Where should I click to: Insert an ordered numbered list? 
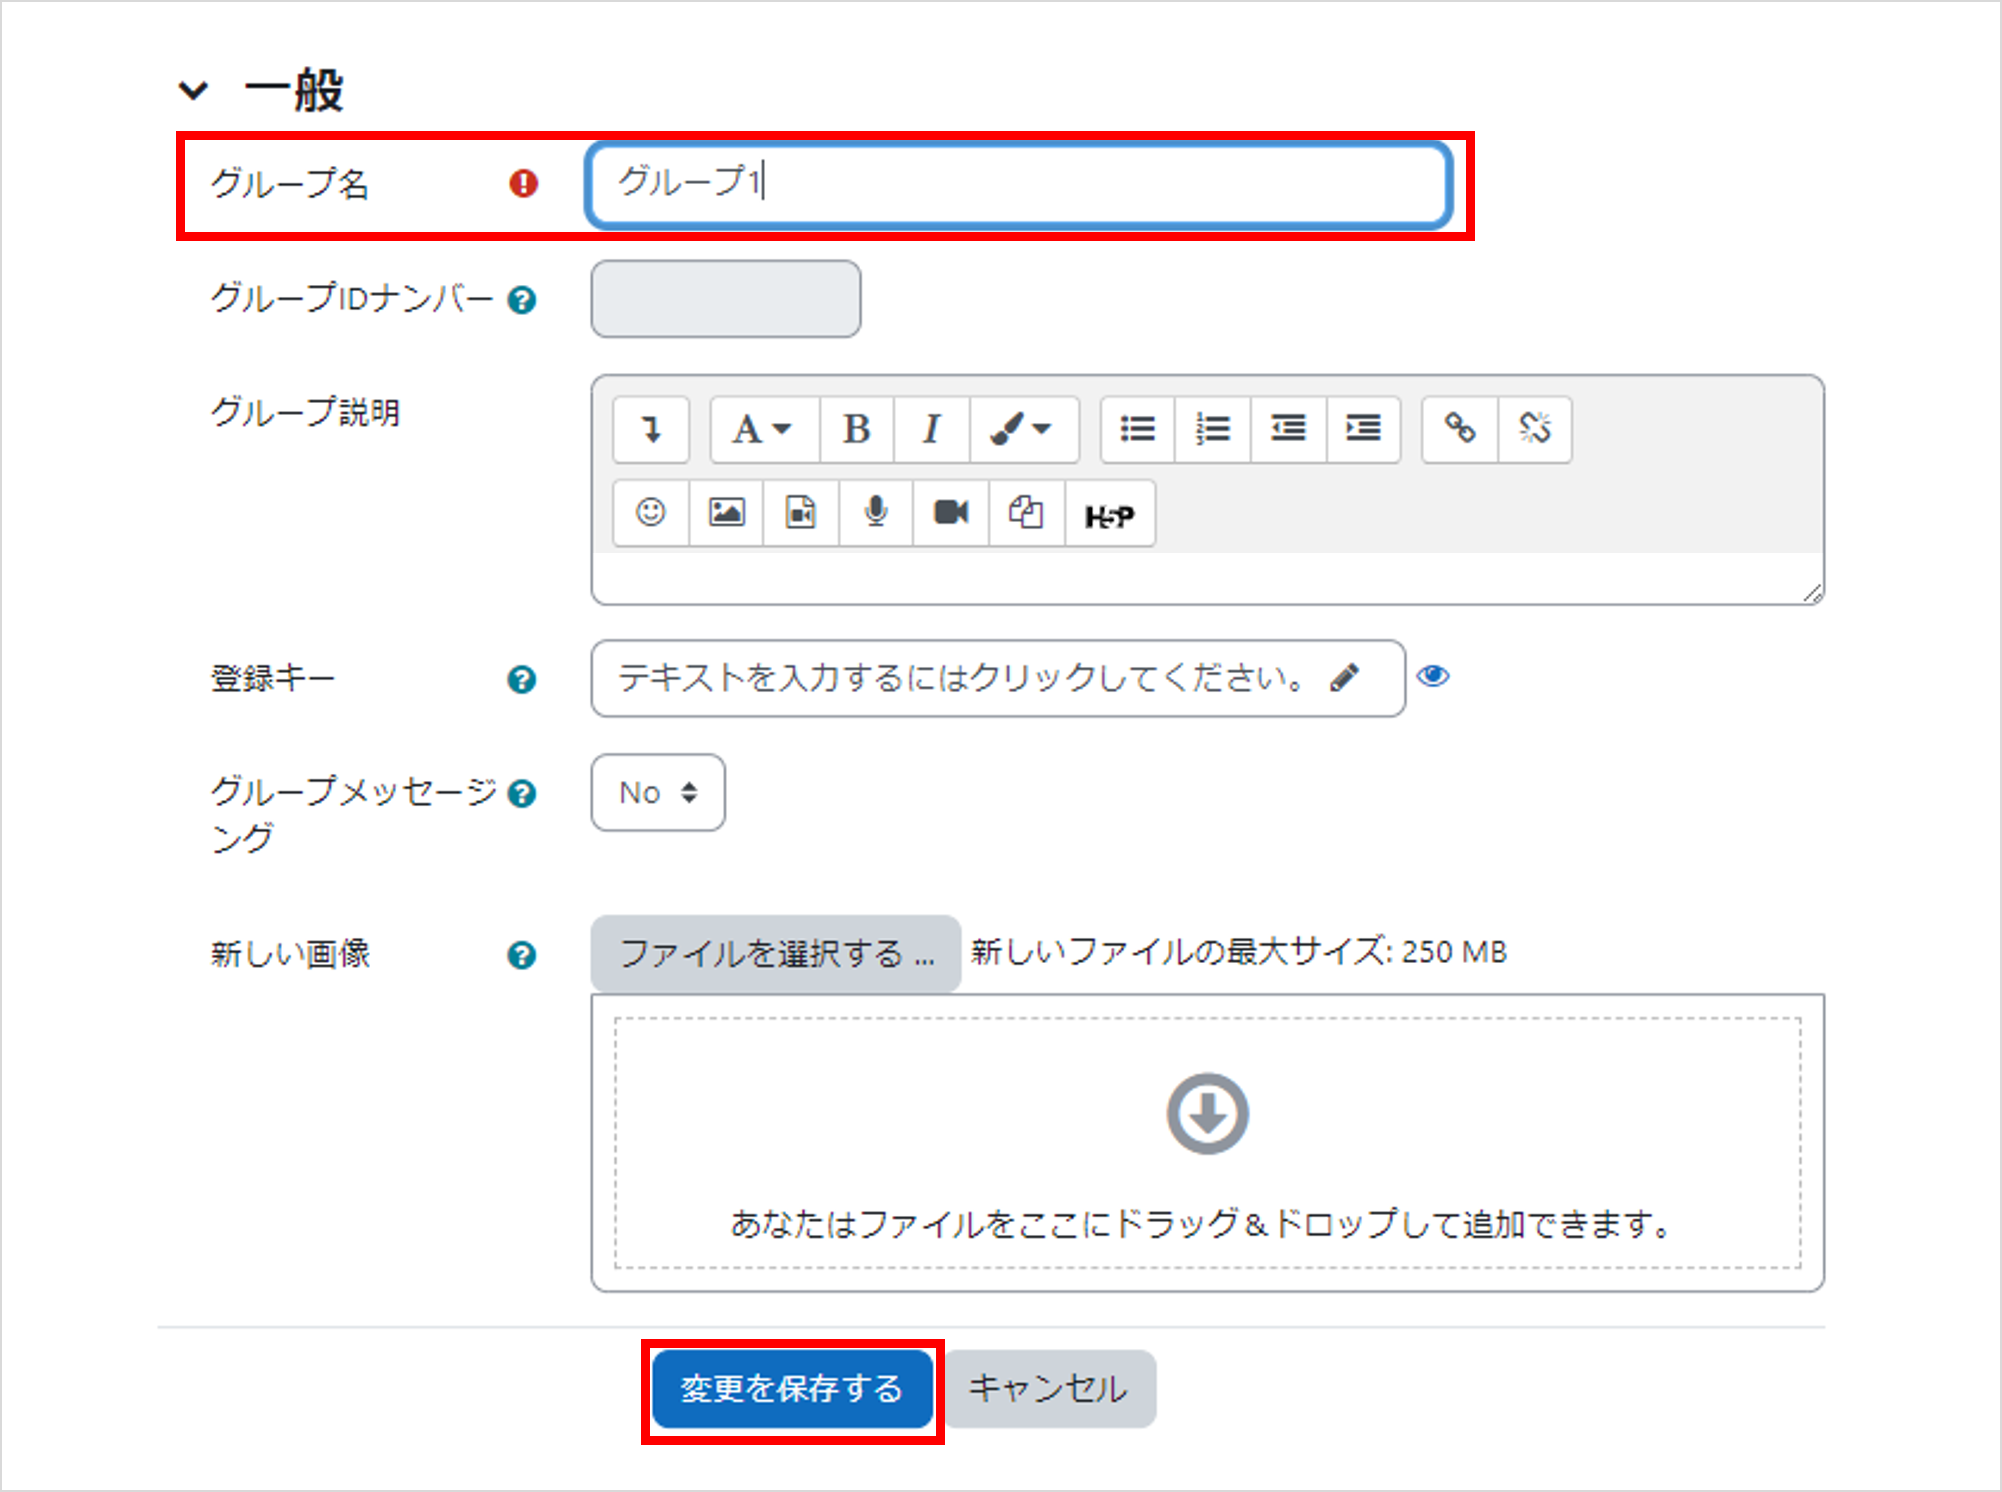tap(1213, 430)
